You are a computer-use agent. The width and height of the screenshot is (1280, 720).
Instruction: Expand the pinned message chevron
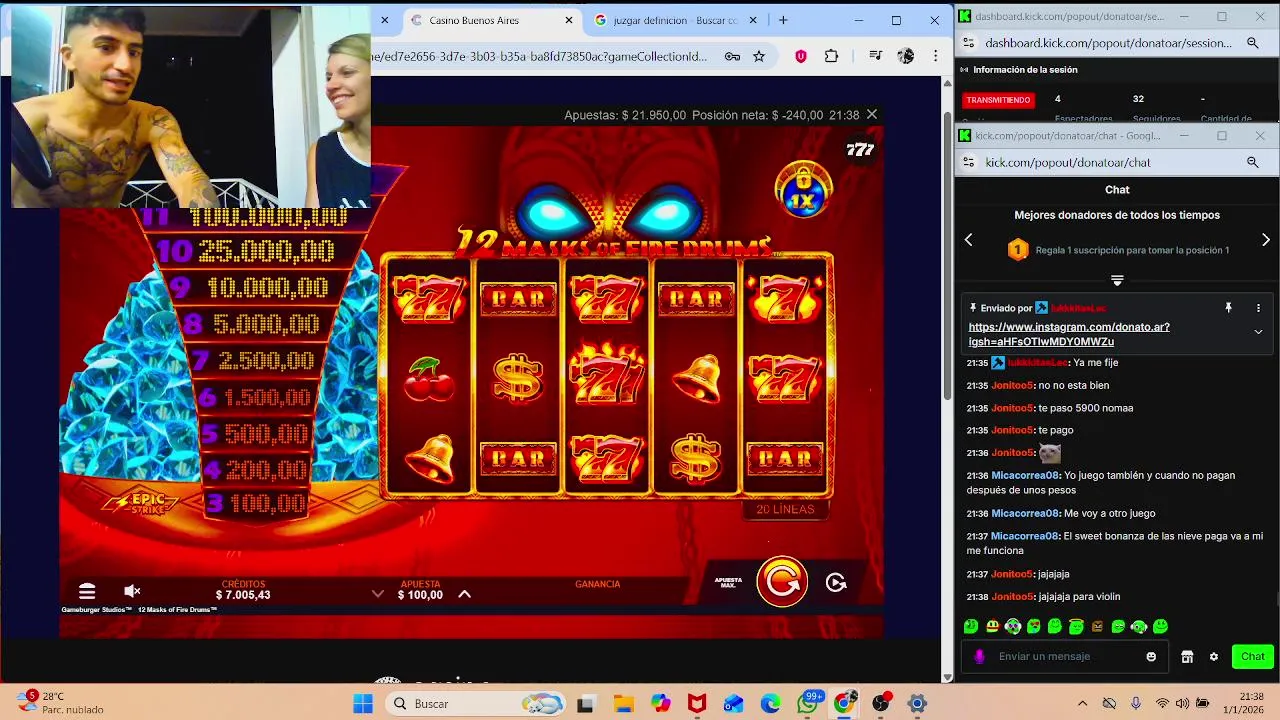1258,332
